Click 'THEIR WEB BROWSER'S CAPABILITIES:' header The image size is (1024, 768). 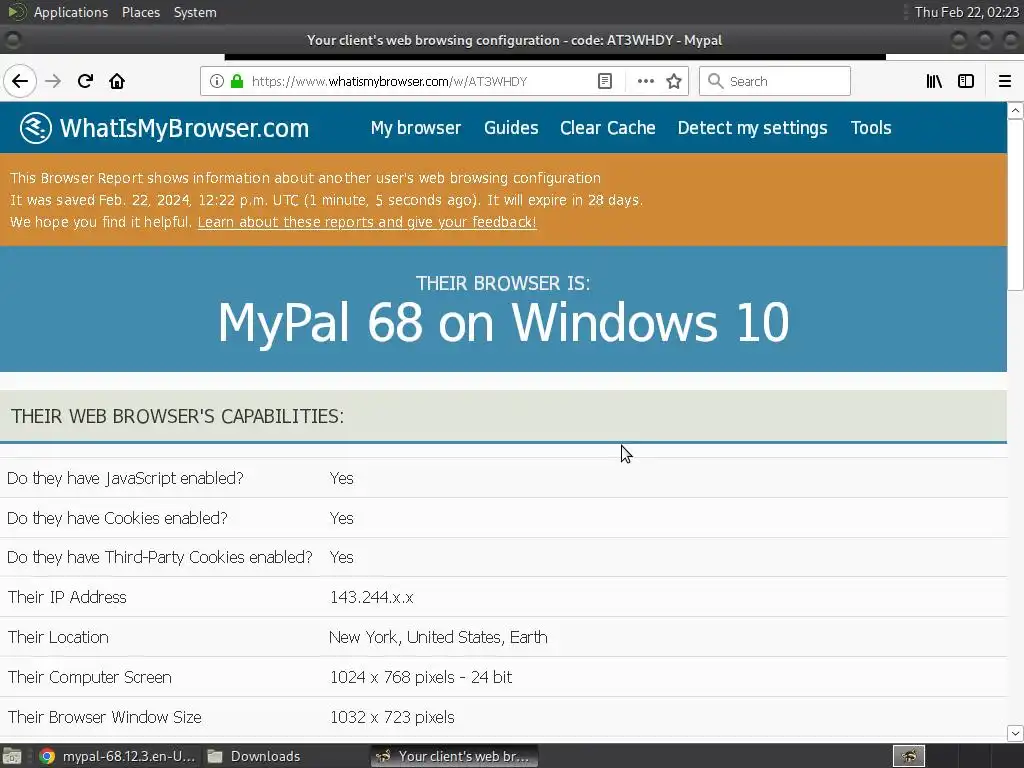(178, 416)
